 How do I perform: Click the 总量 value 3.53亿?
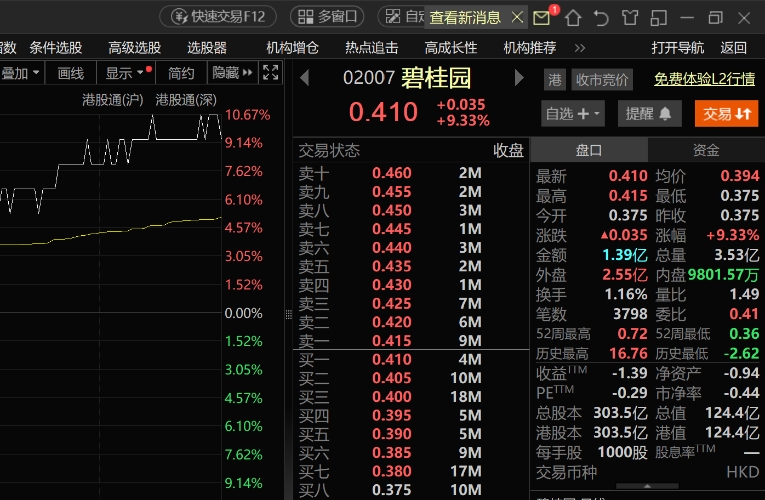(x=737, y=255)
